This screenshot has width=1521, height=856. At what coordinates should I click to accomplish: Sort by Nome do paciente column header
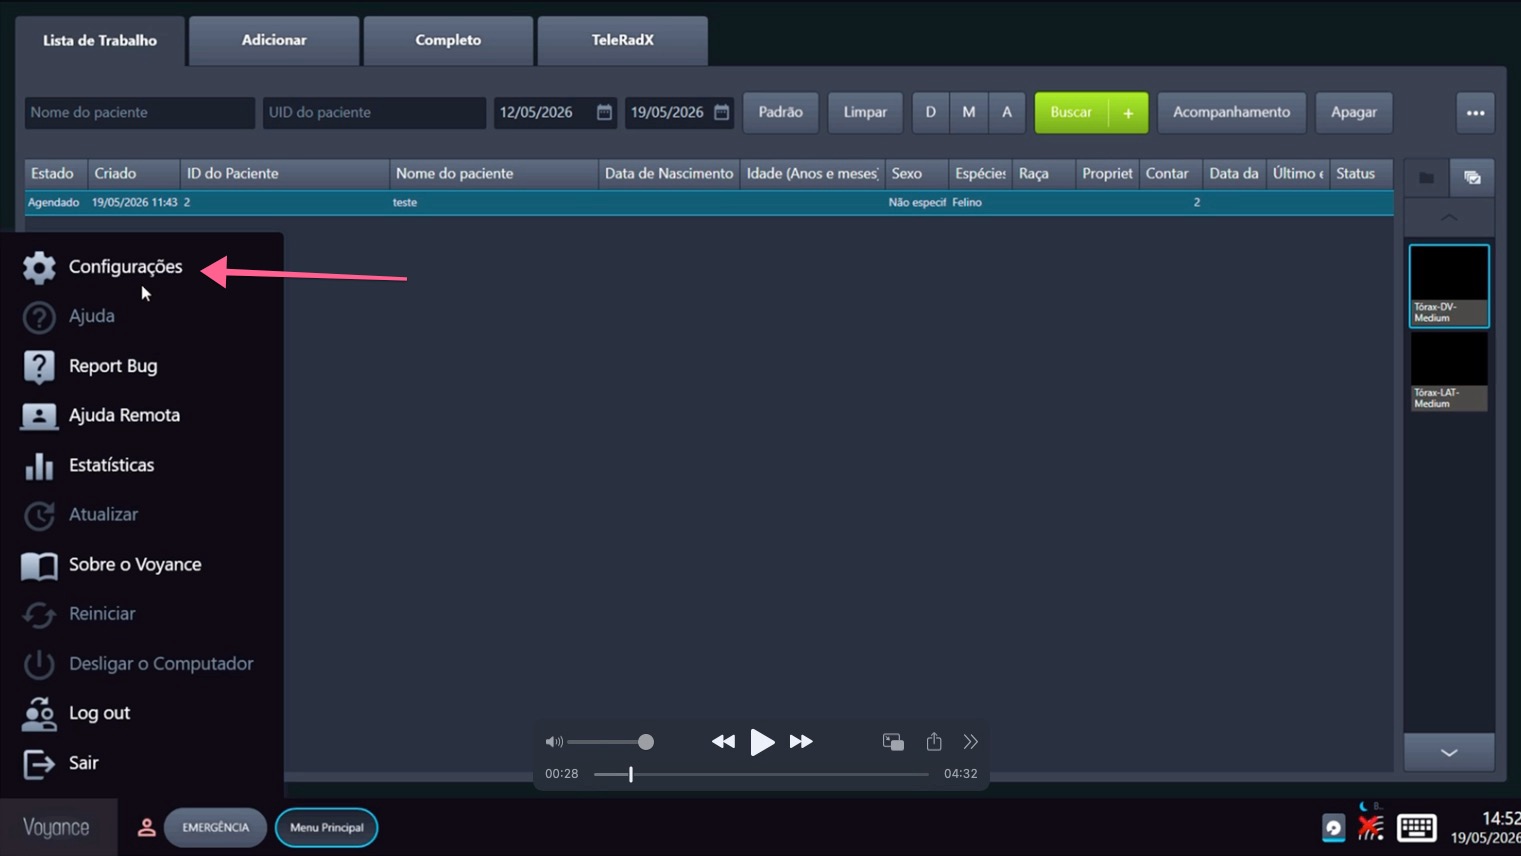494,174
